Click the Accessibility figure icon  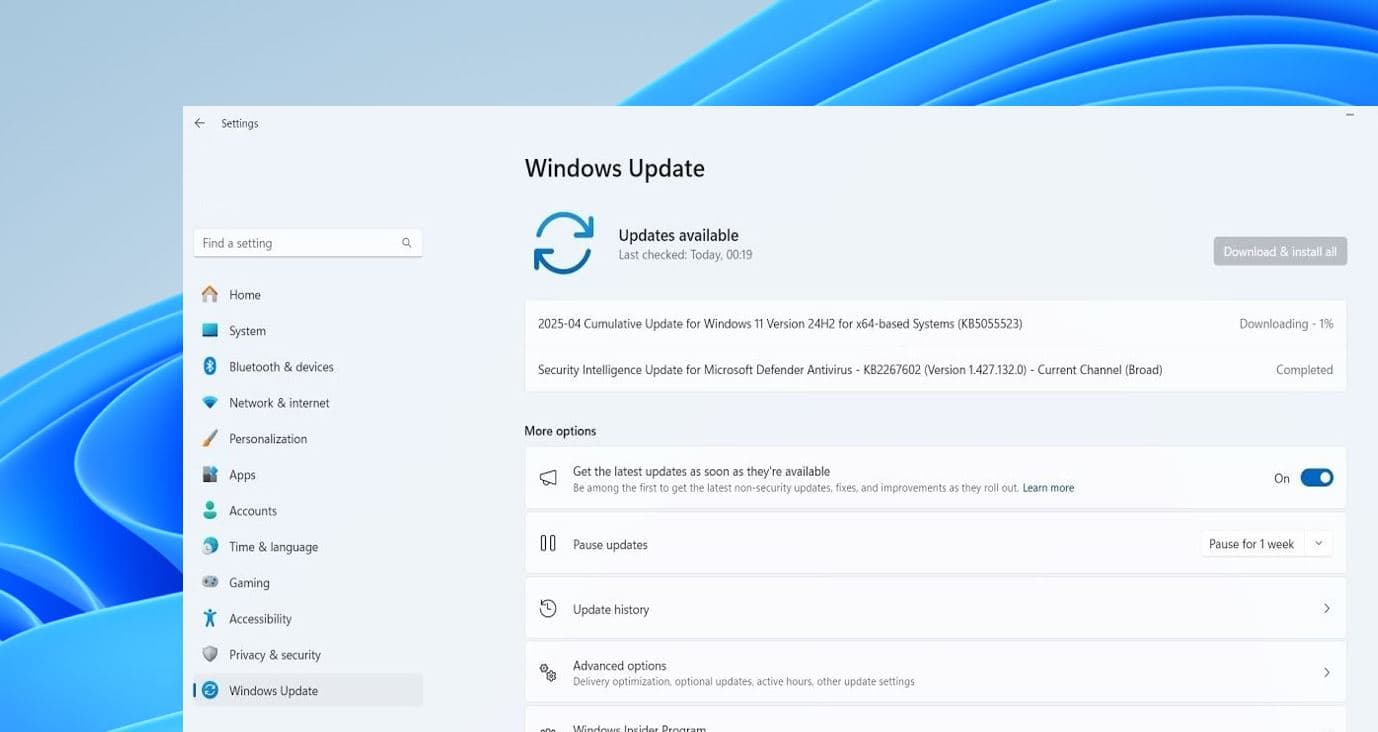point(210,618)
